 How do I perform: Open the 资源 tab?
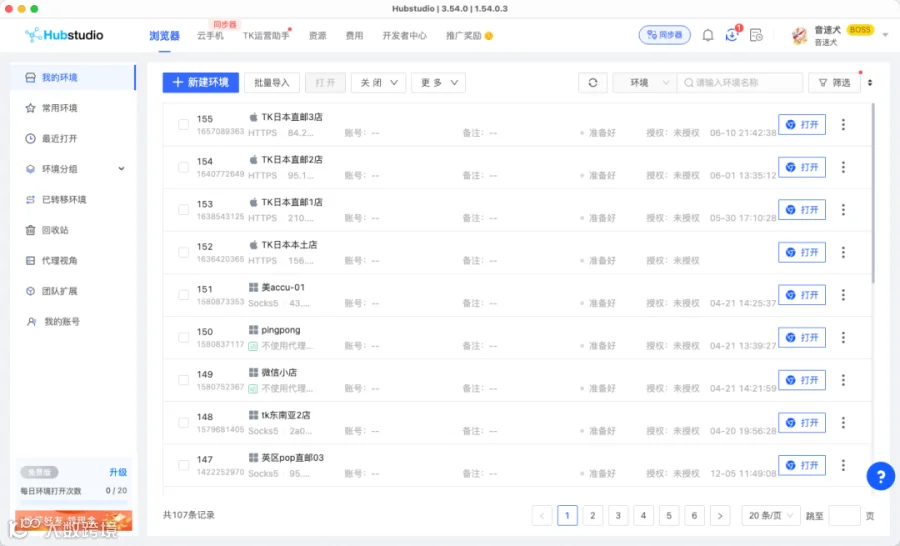317,36
